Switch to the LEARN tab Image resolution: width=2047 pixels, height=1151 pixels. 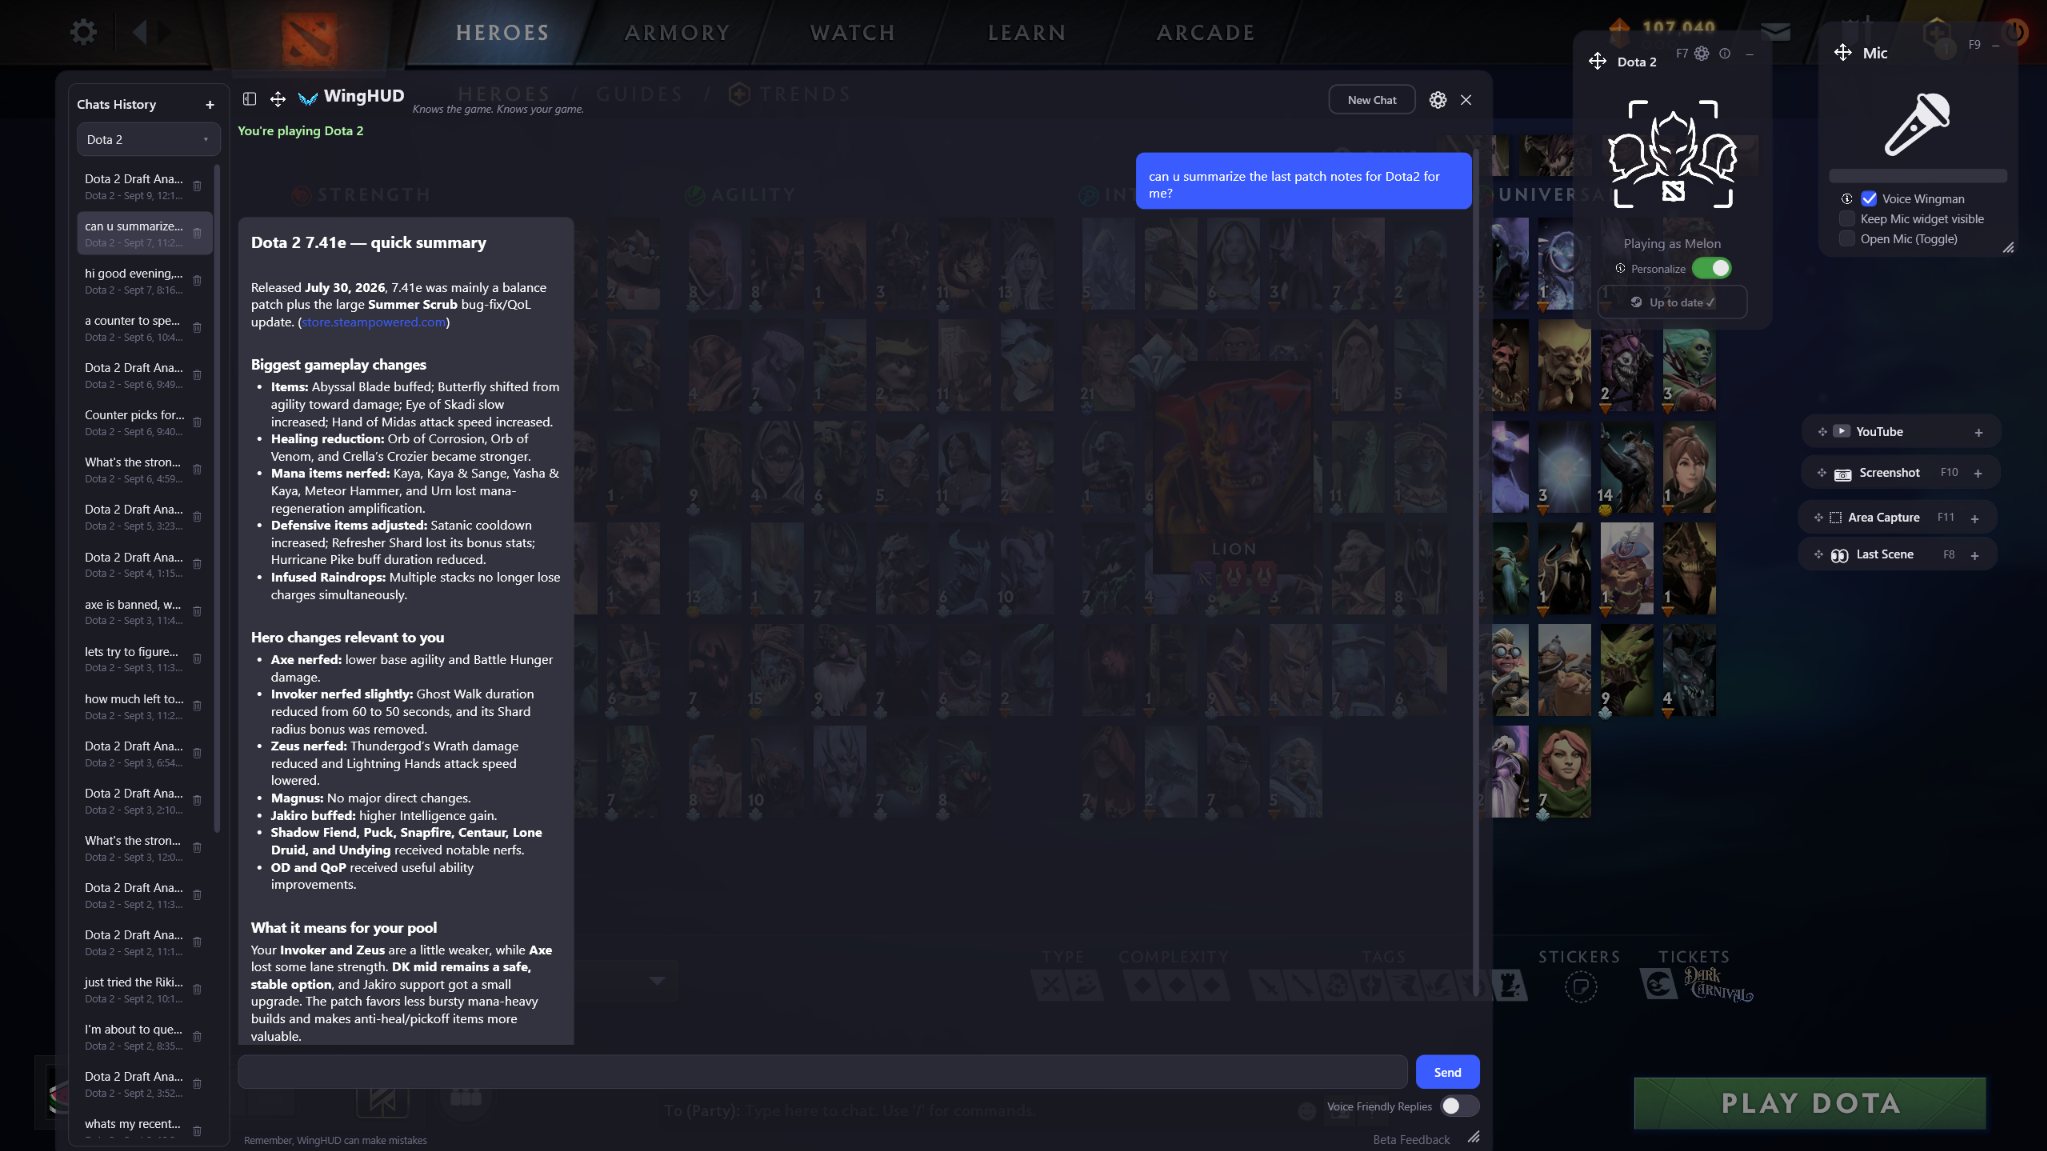click(1027, 33)
